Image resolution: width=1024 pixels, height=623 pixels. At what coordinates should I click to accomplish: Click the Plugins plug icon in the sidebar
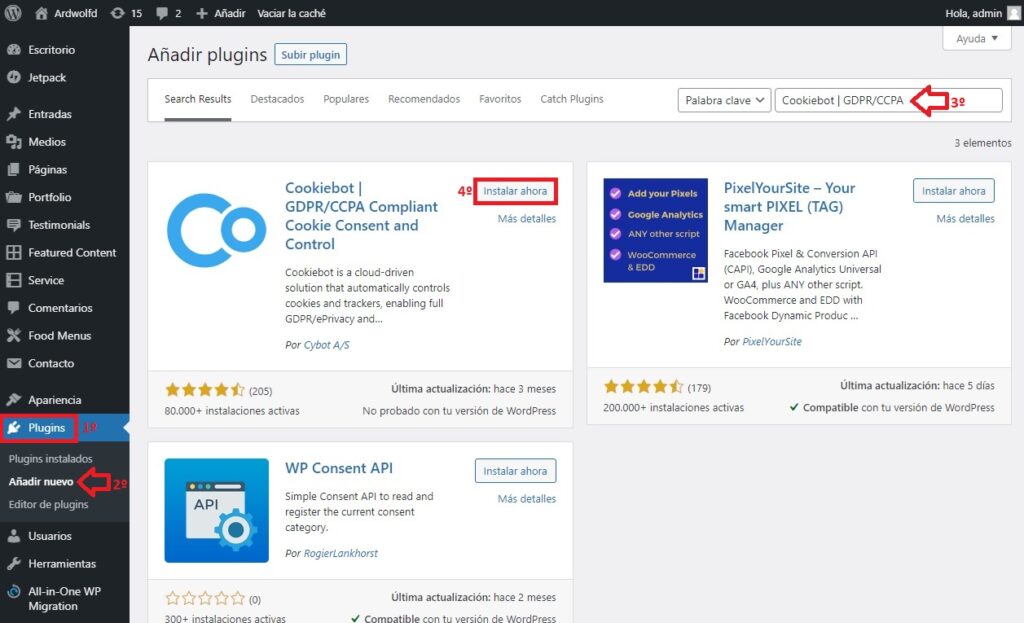coord(14,428)
